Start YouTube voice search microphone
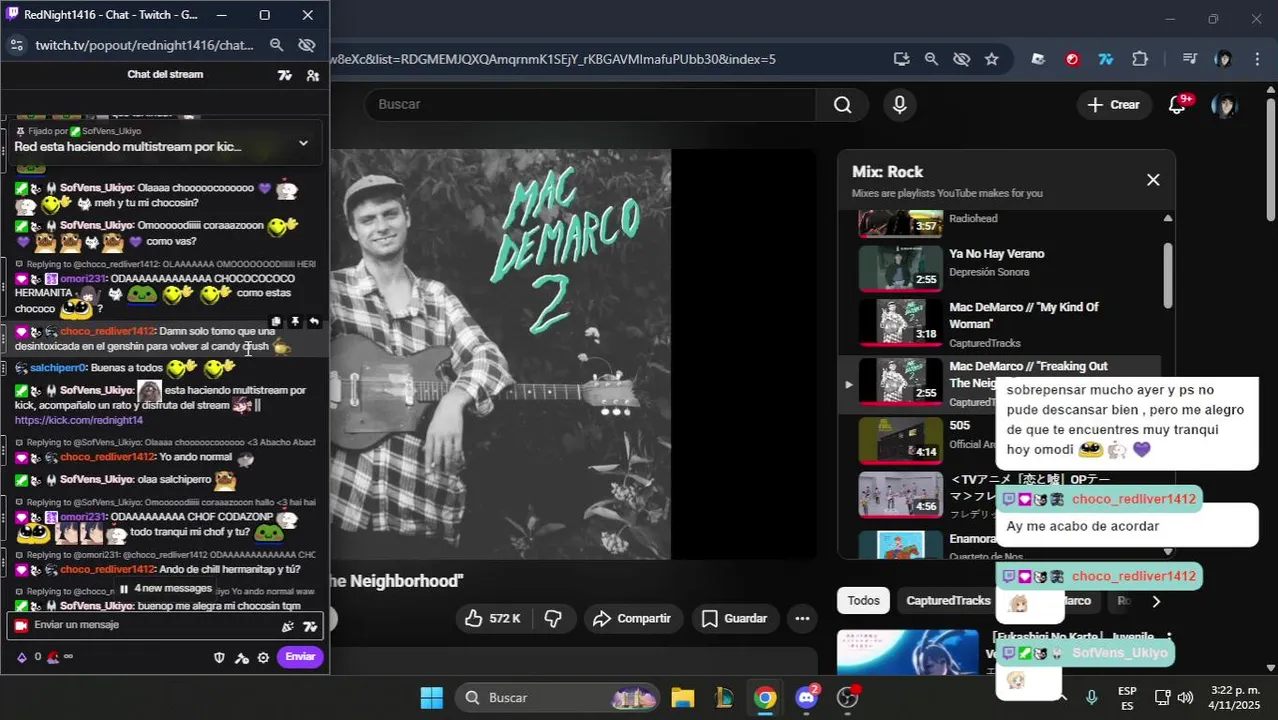The image size is (1278, 720). 900,105
